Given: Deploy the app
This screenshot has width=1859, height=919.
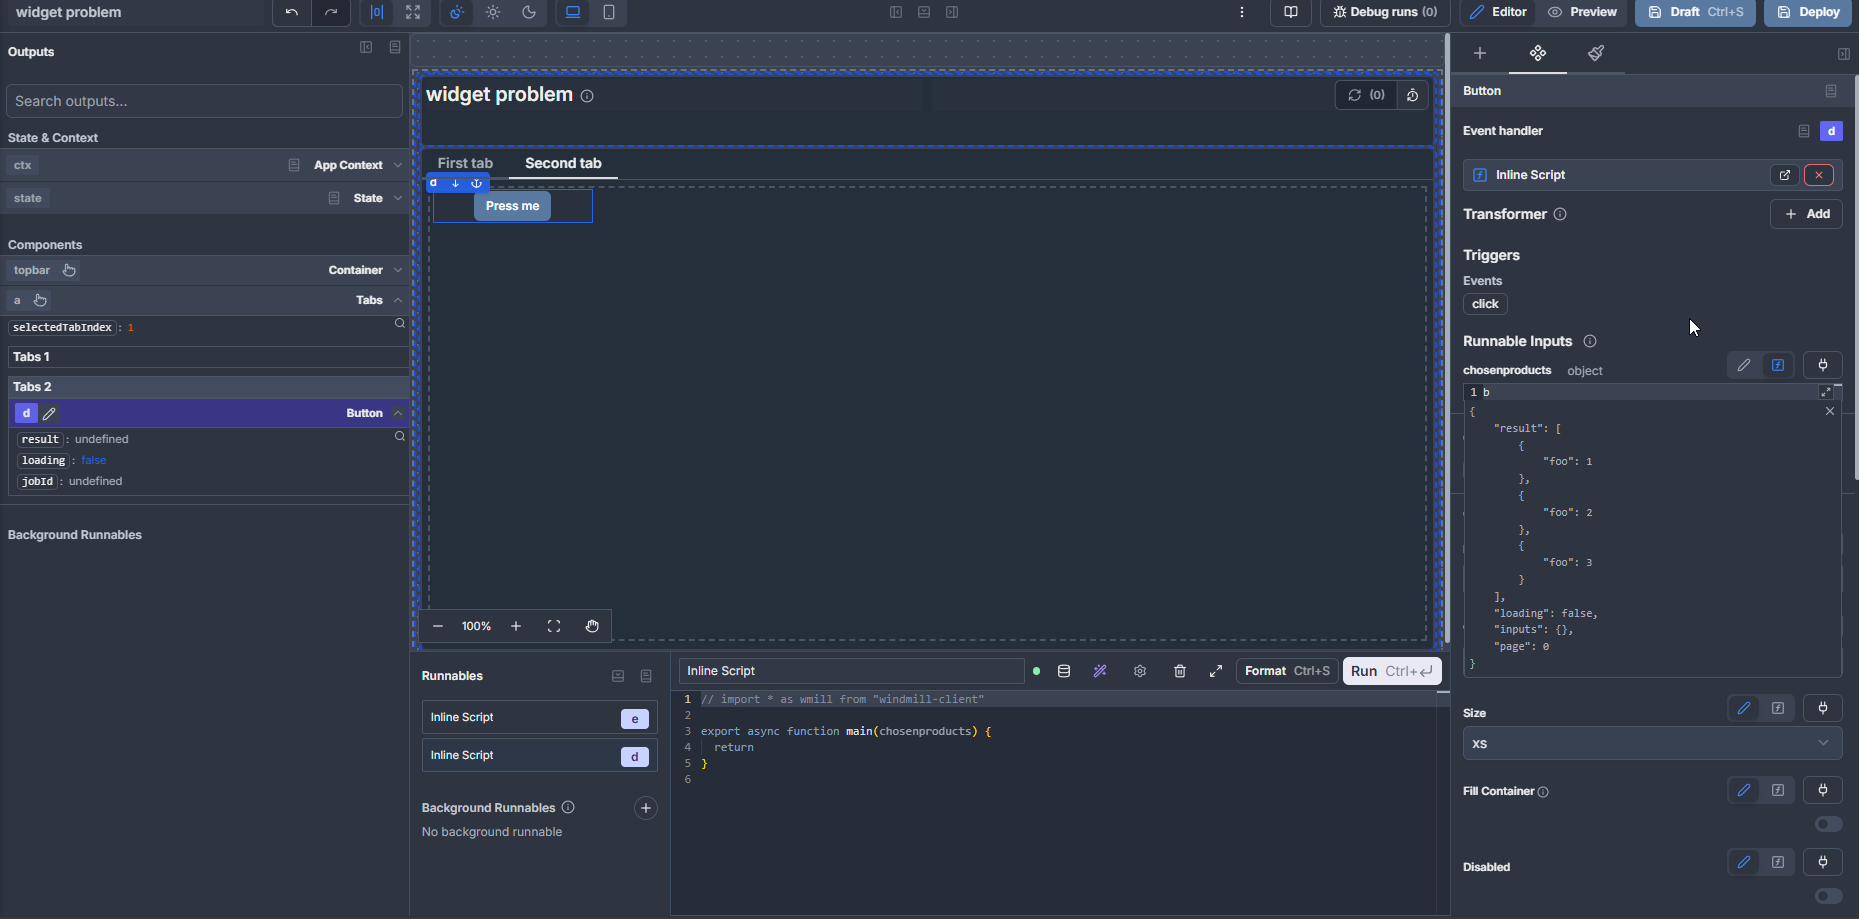Looking at the screenshot, I should (x=1808, y=12).
